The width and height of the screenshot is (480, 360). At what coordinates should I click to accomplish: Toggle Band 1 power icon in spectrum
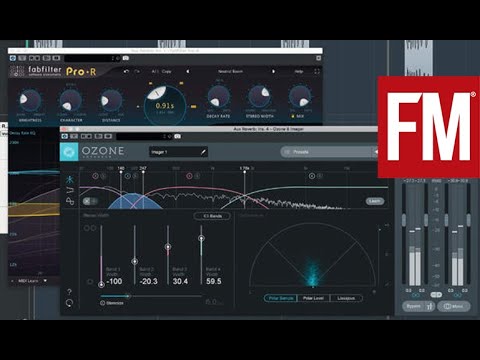(95, 176)
